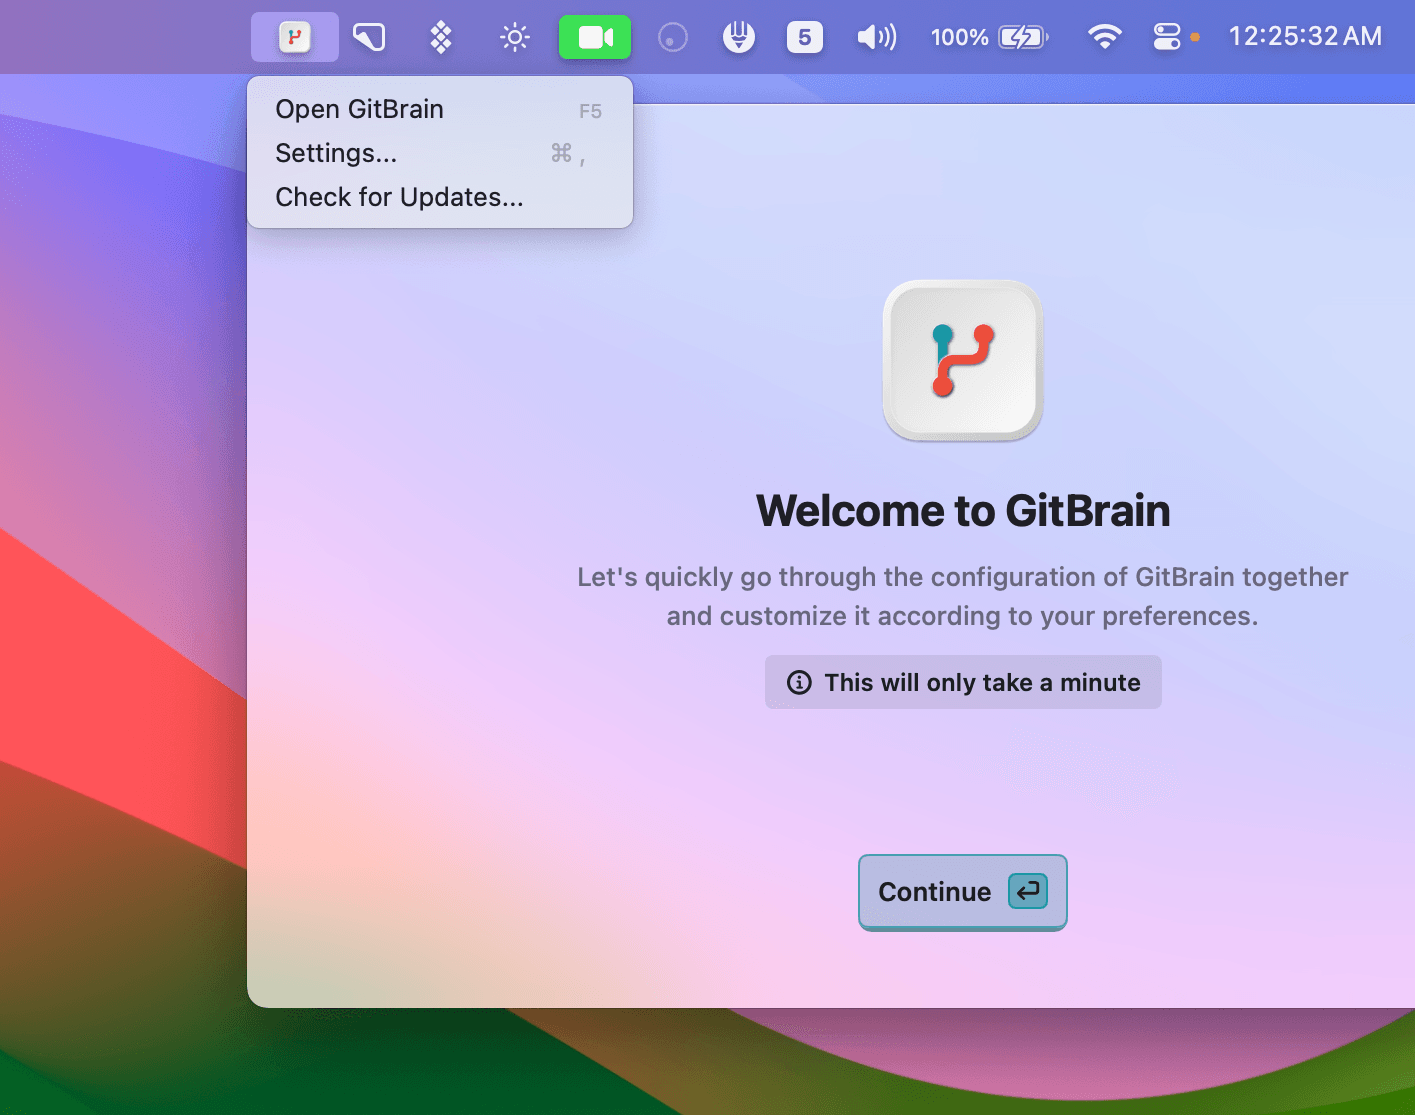Open Settings from the GitBrain menu

pyautogui.click(x=336, y=154)
